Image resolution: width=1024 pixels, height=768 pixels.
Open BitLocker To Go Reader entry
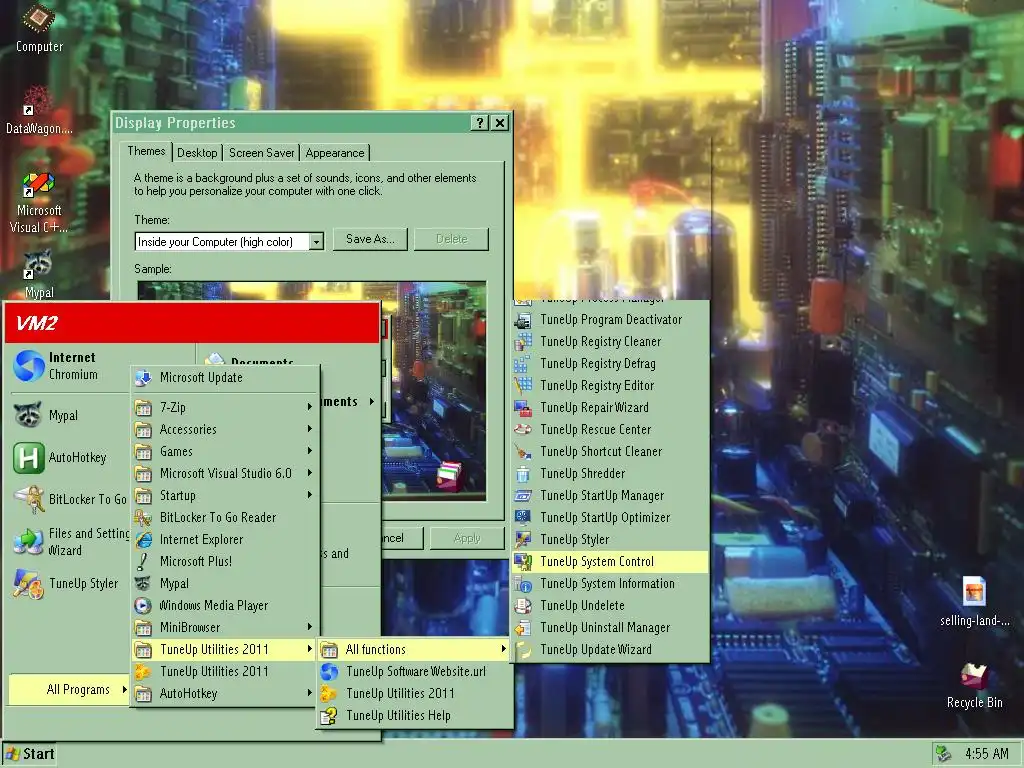tap(225, 518)
